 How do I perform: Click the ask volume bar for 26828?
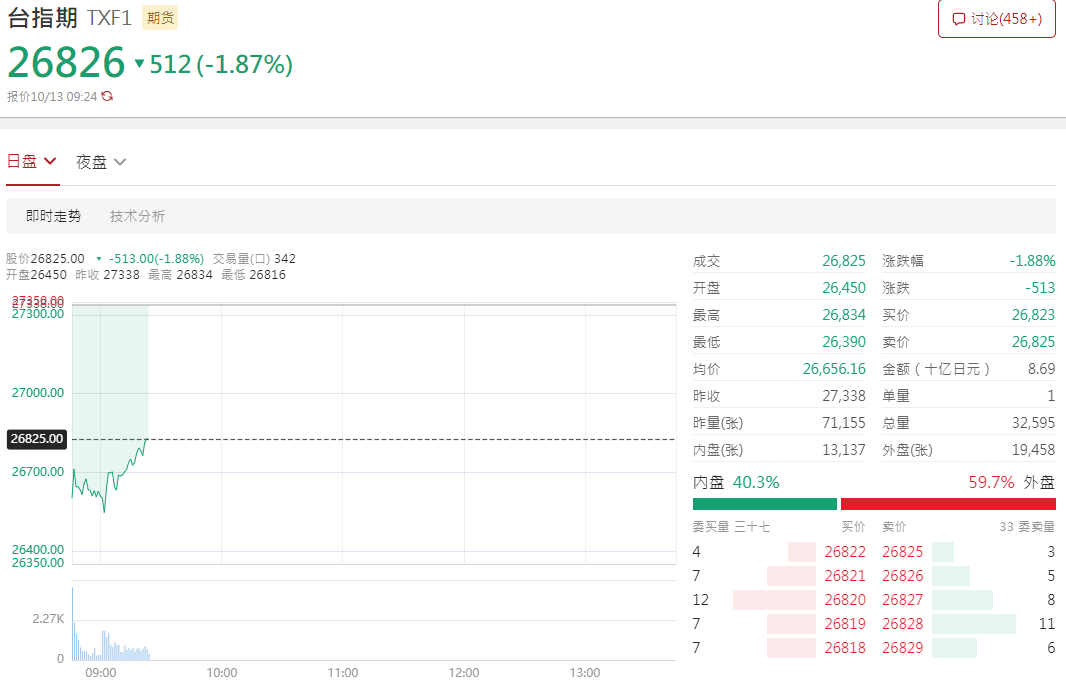(973, 624)
